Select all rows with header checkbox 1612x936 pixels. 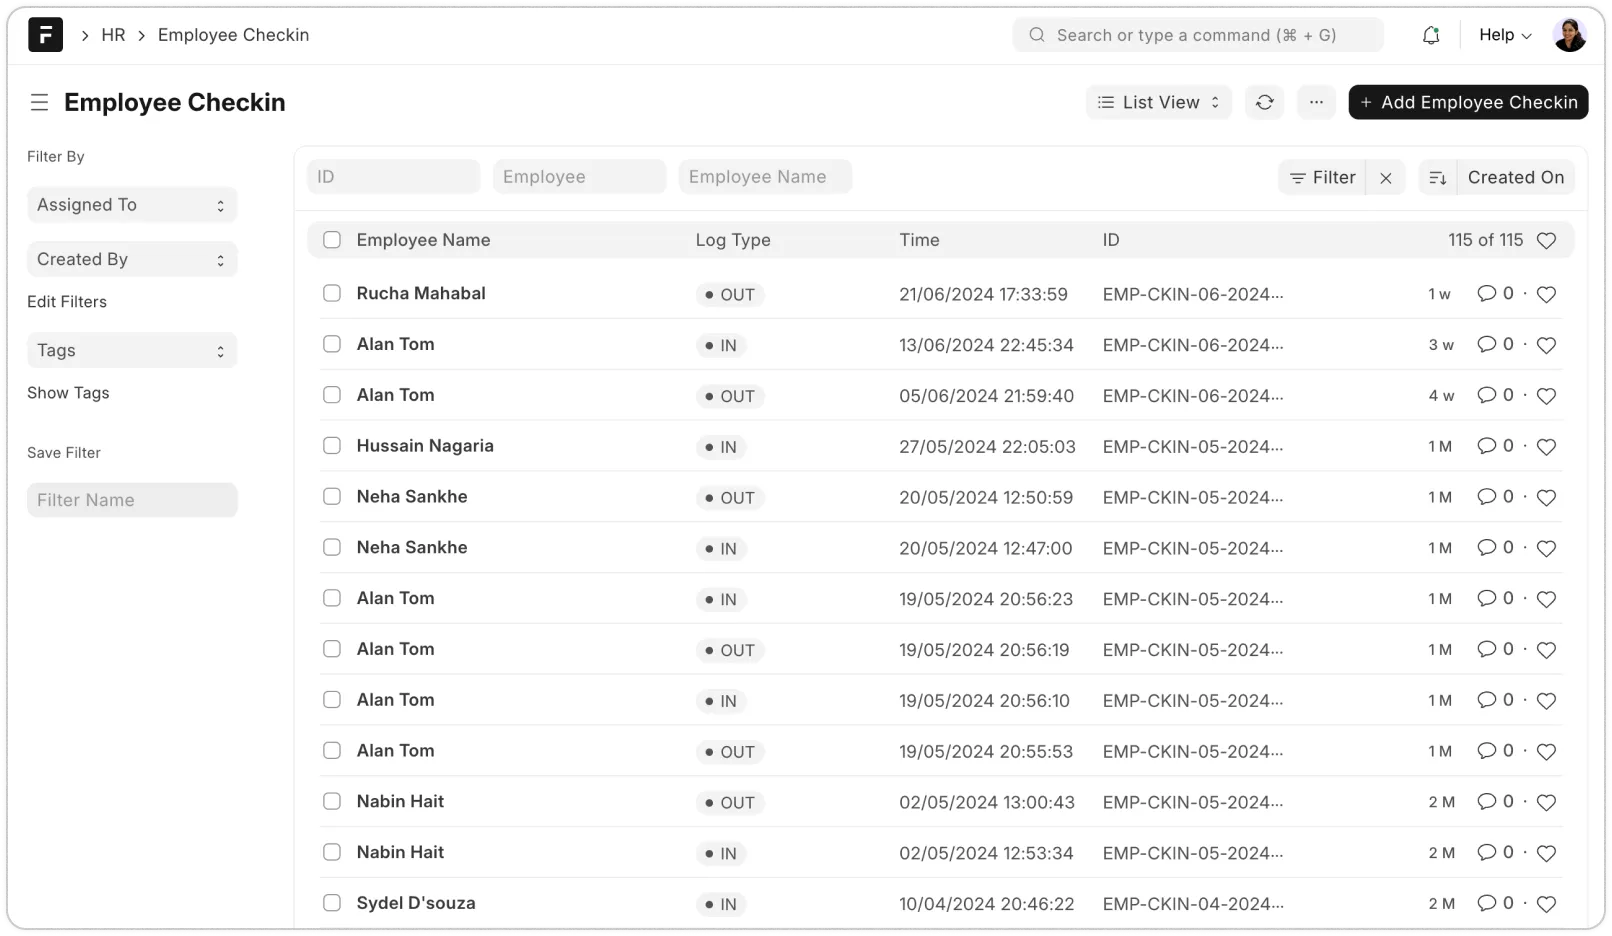(x=332, y=240)
